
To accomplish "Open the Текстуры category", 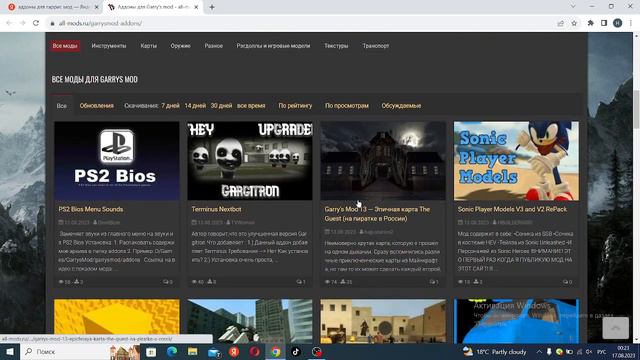I will pos(336,46).
